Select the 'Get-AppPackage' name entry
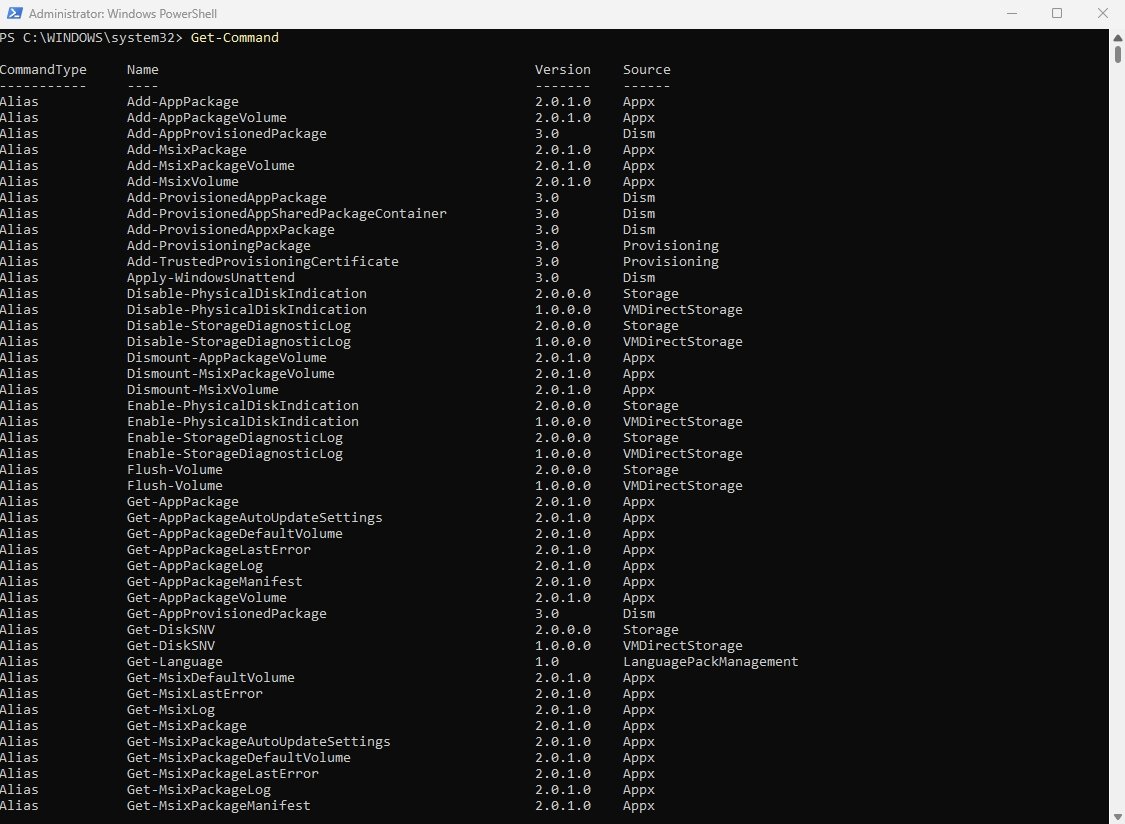Viewport: 1125px width, 824px height. 183,502
